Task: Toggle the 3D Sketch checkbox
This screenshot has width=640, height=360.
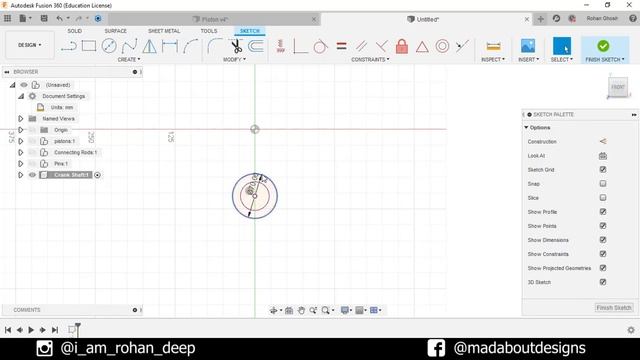Action: (x=603, y=282)
